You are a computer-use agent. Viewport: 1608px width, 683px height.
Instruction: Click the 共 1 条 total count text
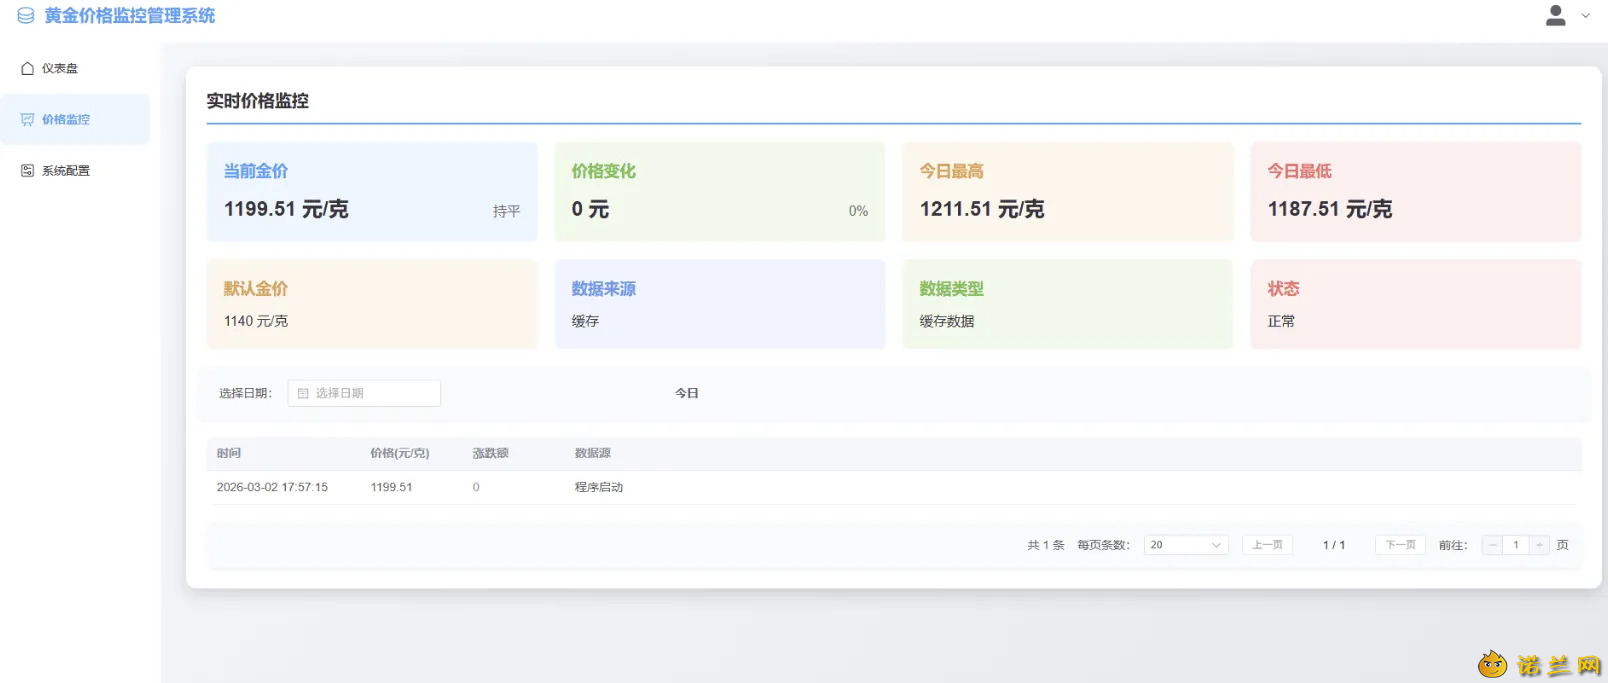(1046, 546)
